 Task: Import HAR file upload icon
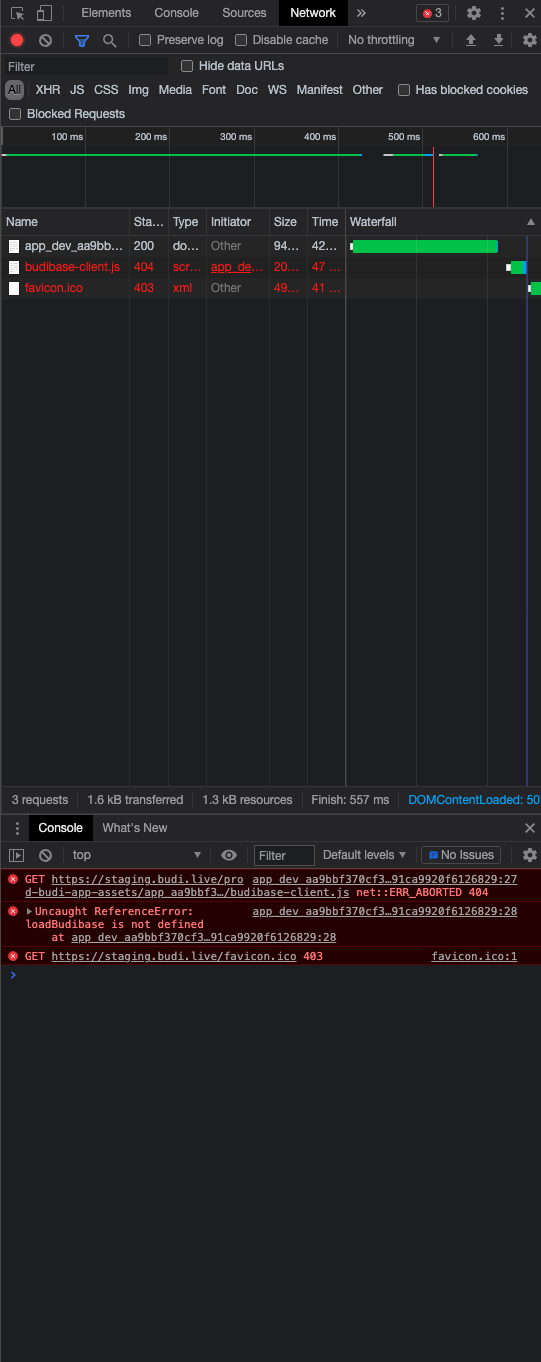(x=471, y=40)
